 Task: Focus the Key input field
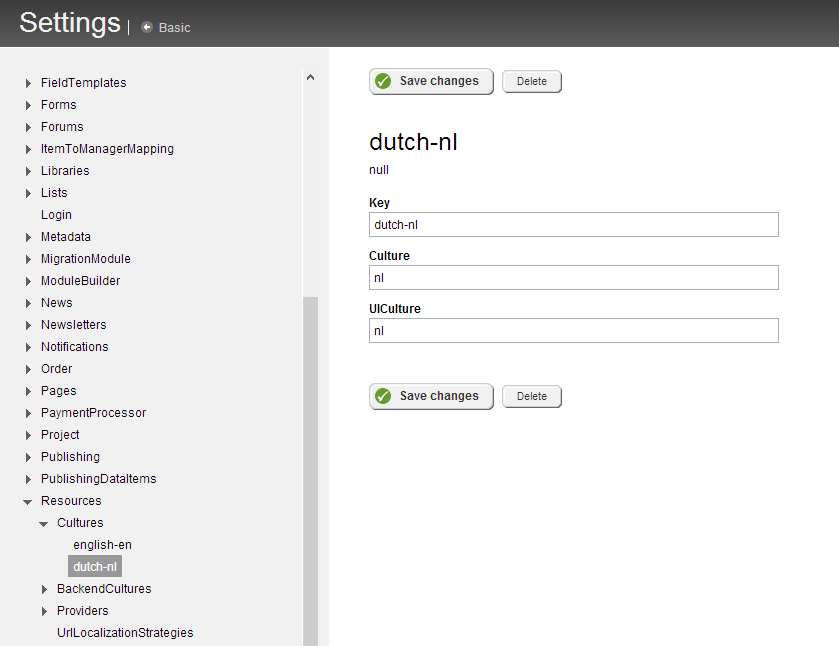(574, 225)
